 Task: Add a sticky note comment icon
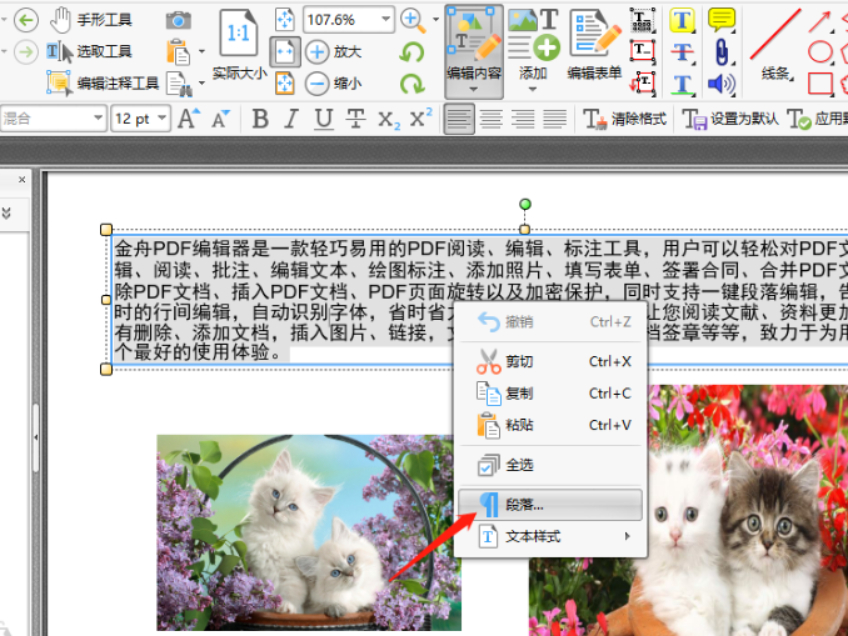(721, 19)
